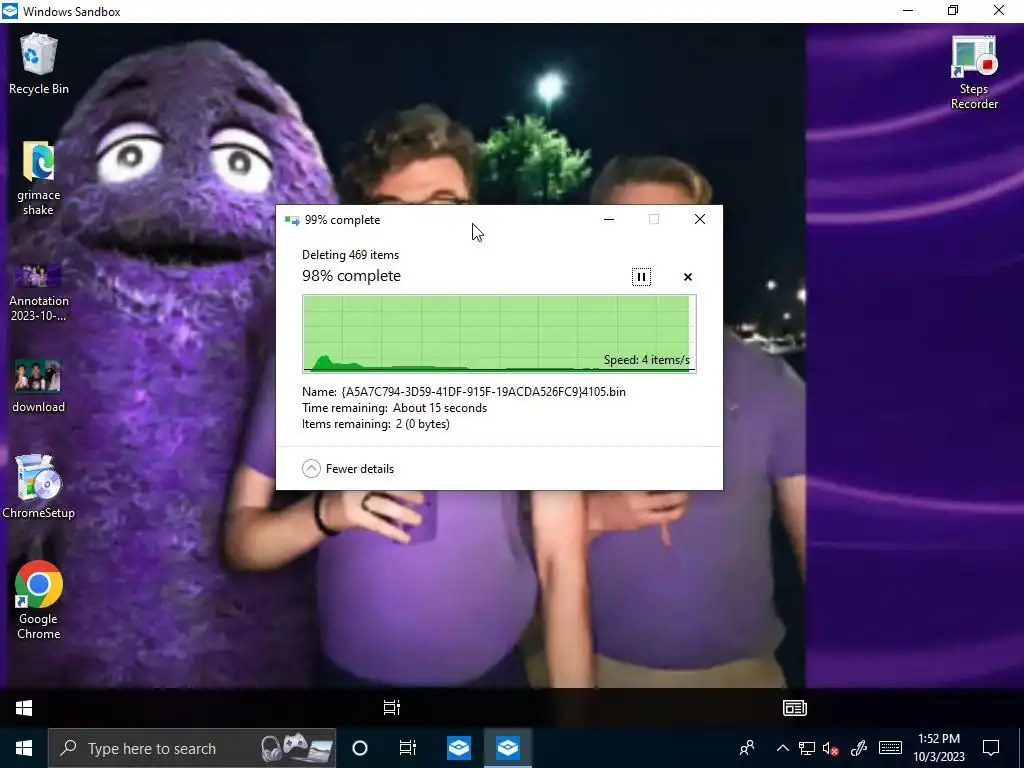
Task: Click the file name ending in 4105.bin
Action: (x=483, y=392)
